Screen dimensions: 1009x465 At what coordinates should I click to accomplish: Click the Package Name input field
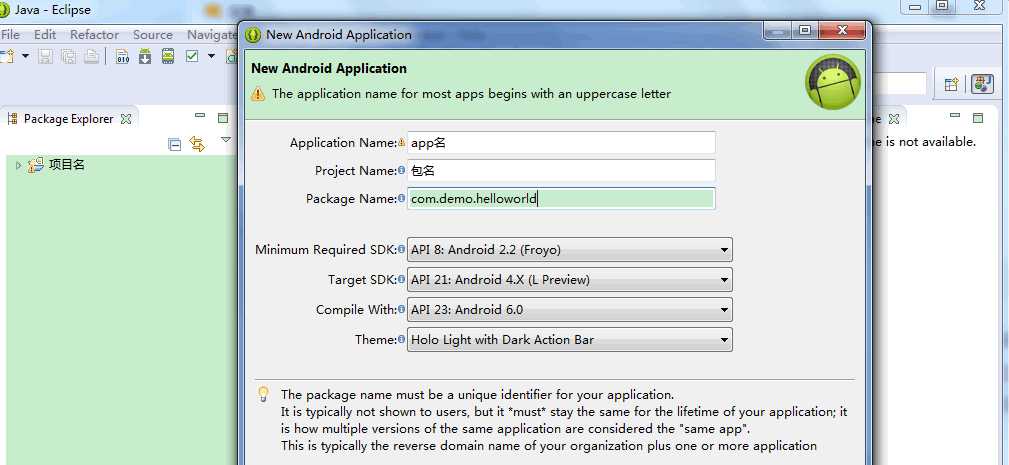(561, 199)
